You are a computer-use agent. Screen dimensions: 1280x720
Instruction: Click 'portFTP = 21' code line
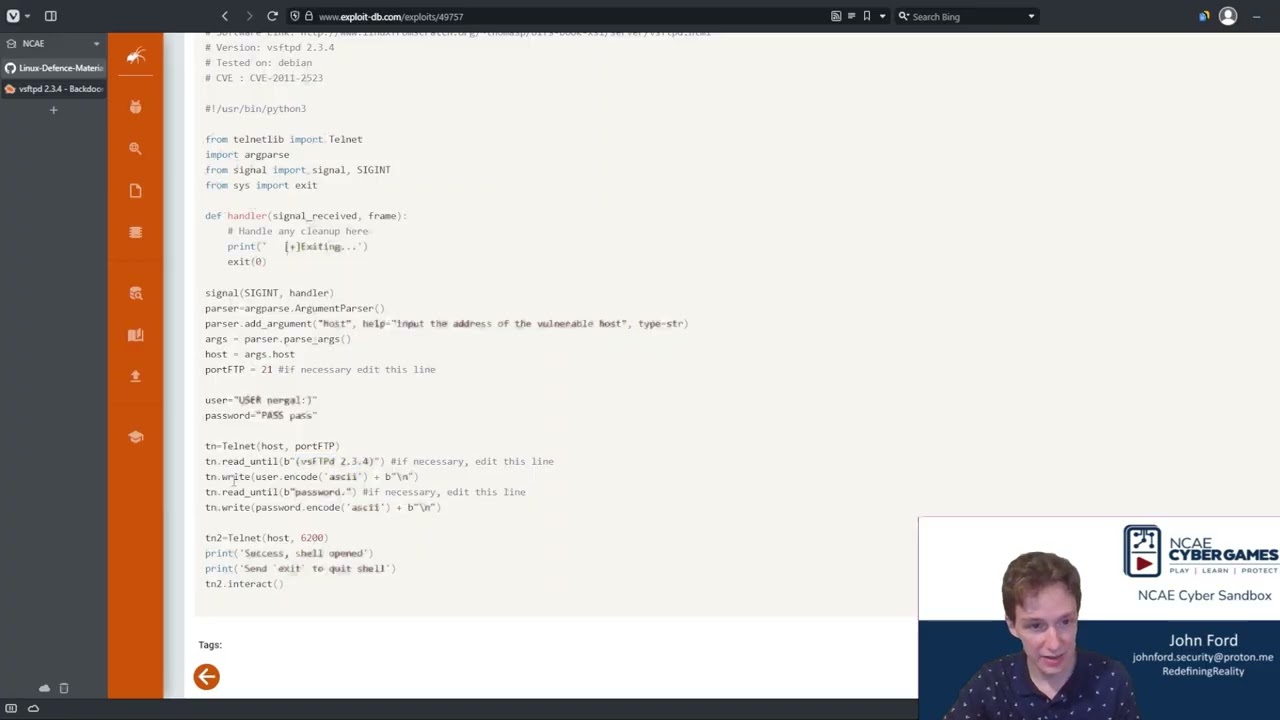[x=320, y=370]
